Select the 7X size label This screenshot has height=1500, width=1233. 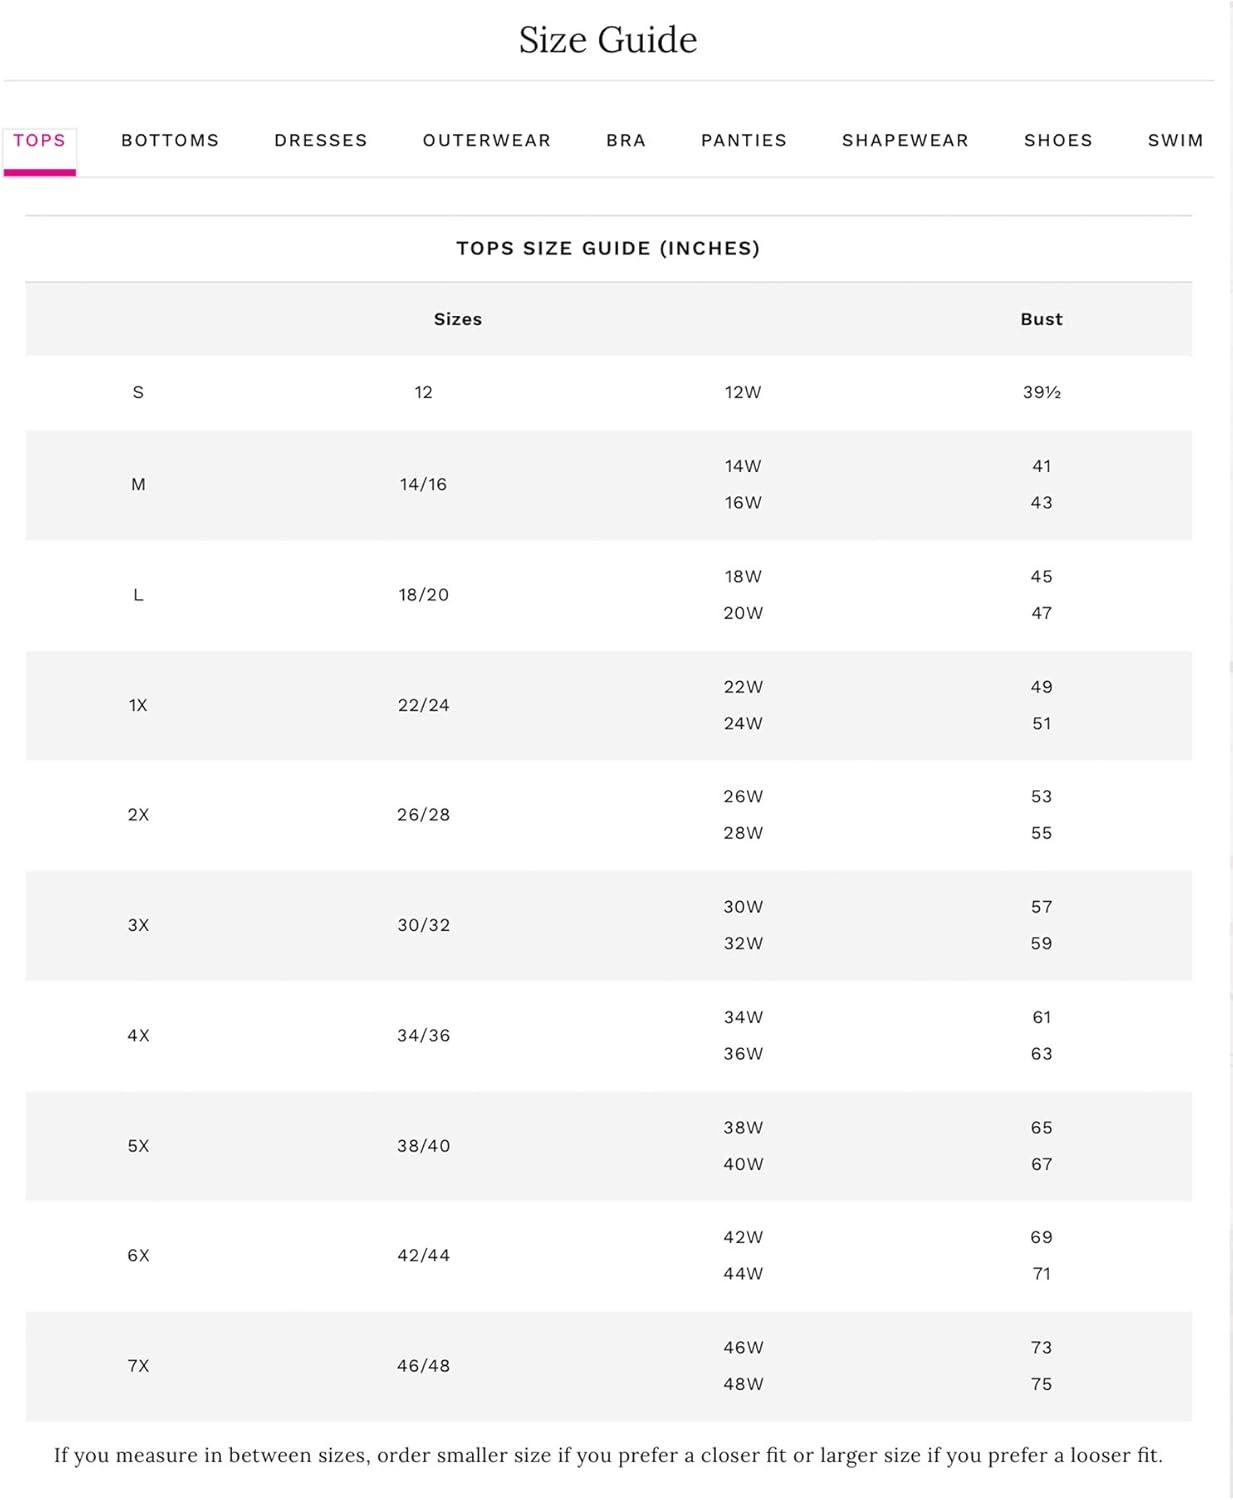tap(138, 1366)
